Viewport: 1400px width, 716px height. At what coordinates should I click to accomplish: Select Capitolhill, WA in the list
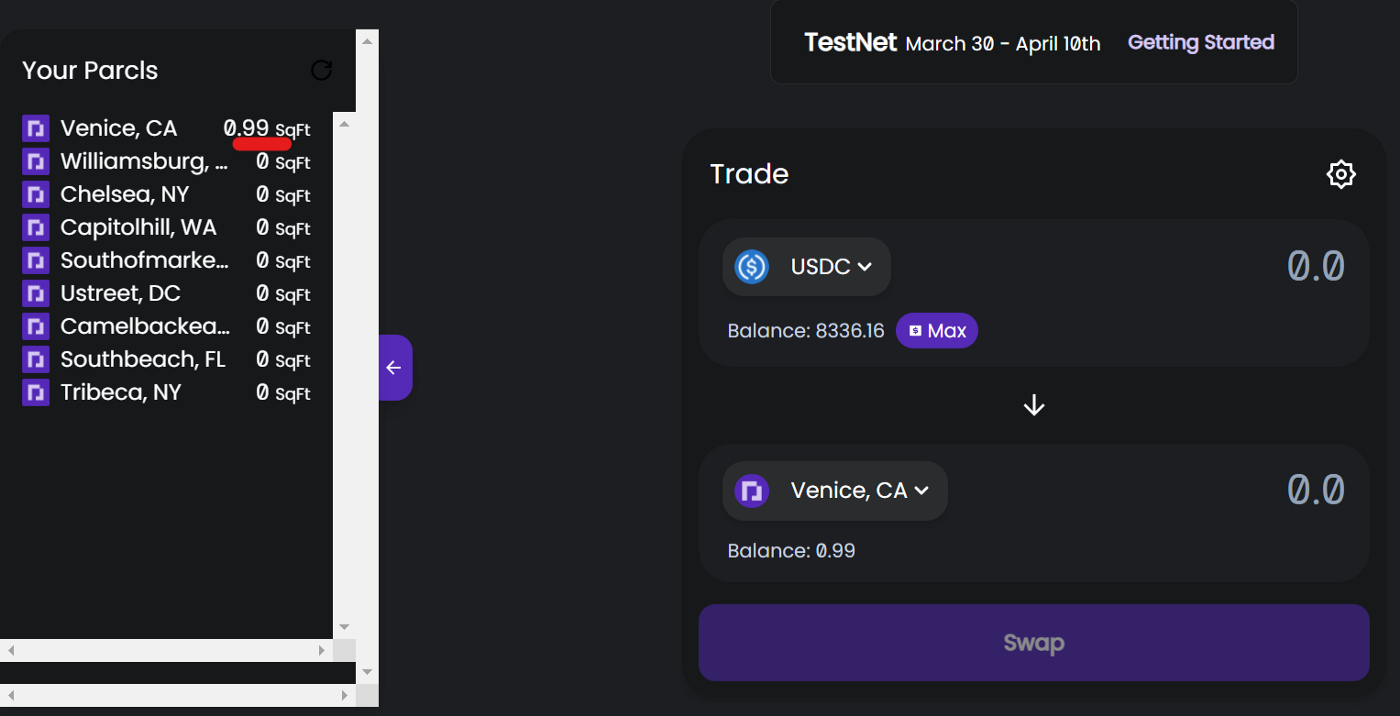pyautogui.click(x=138, y=228)
